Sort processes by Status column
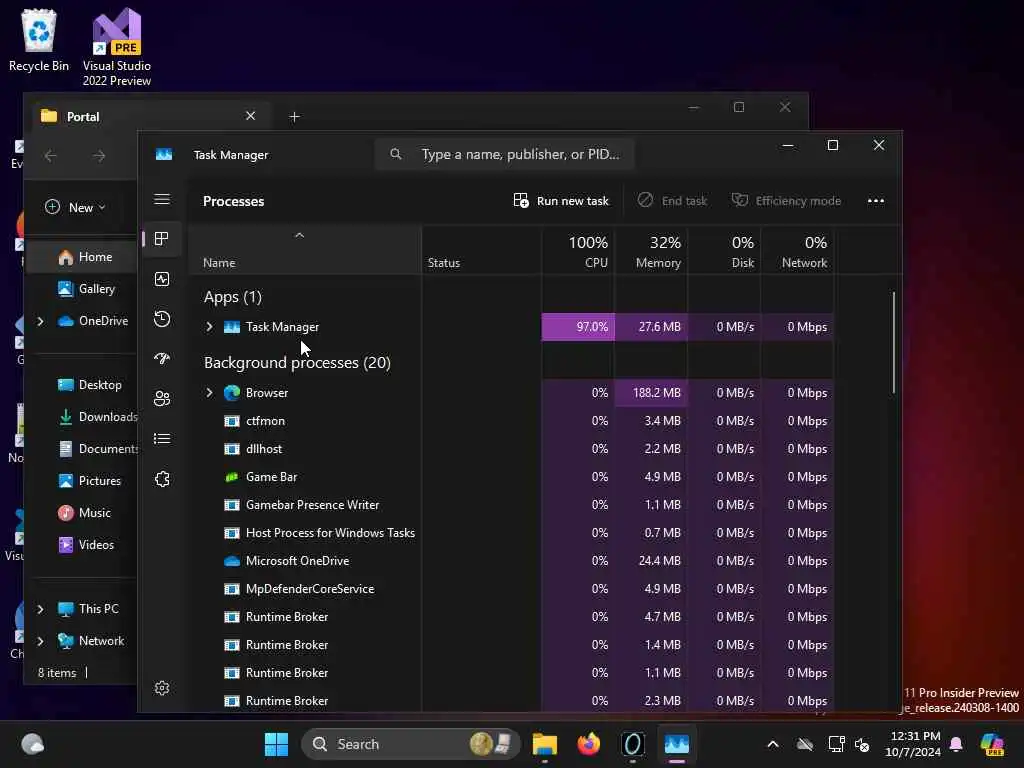1024x768 pixels. click(481, 251)
